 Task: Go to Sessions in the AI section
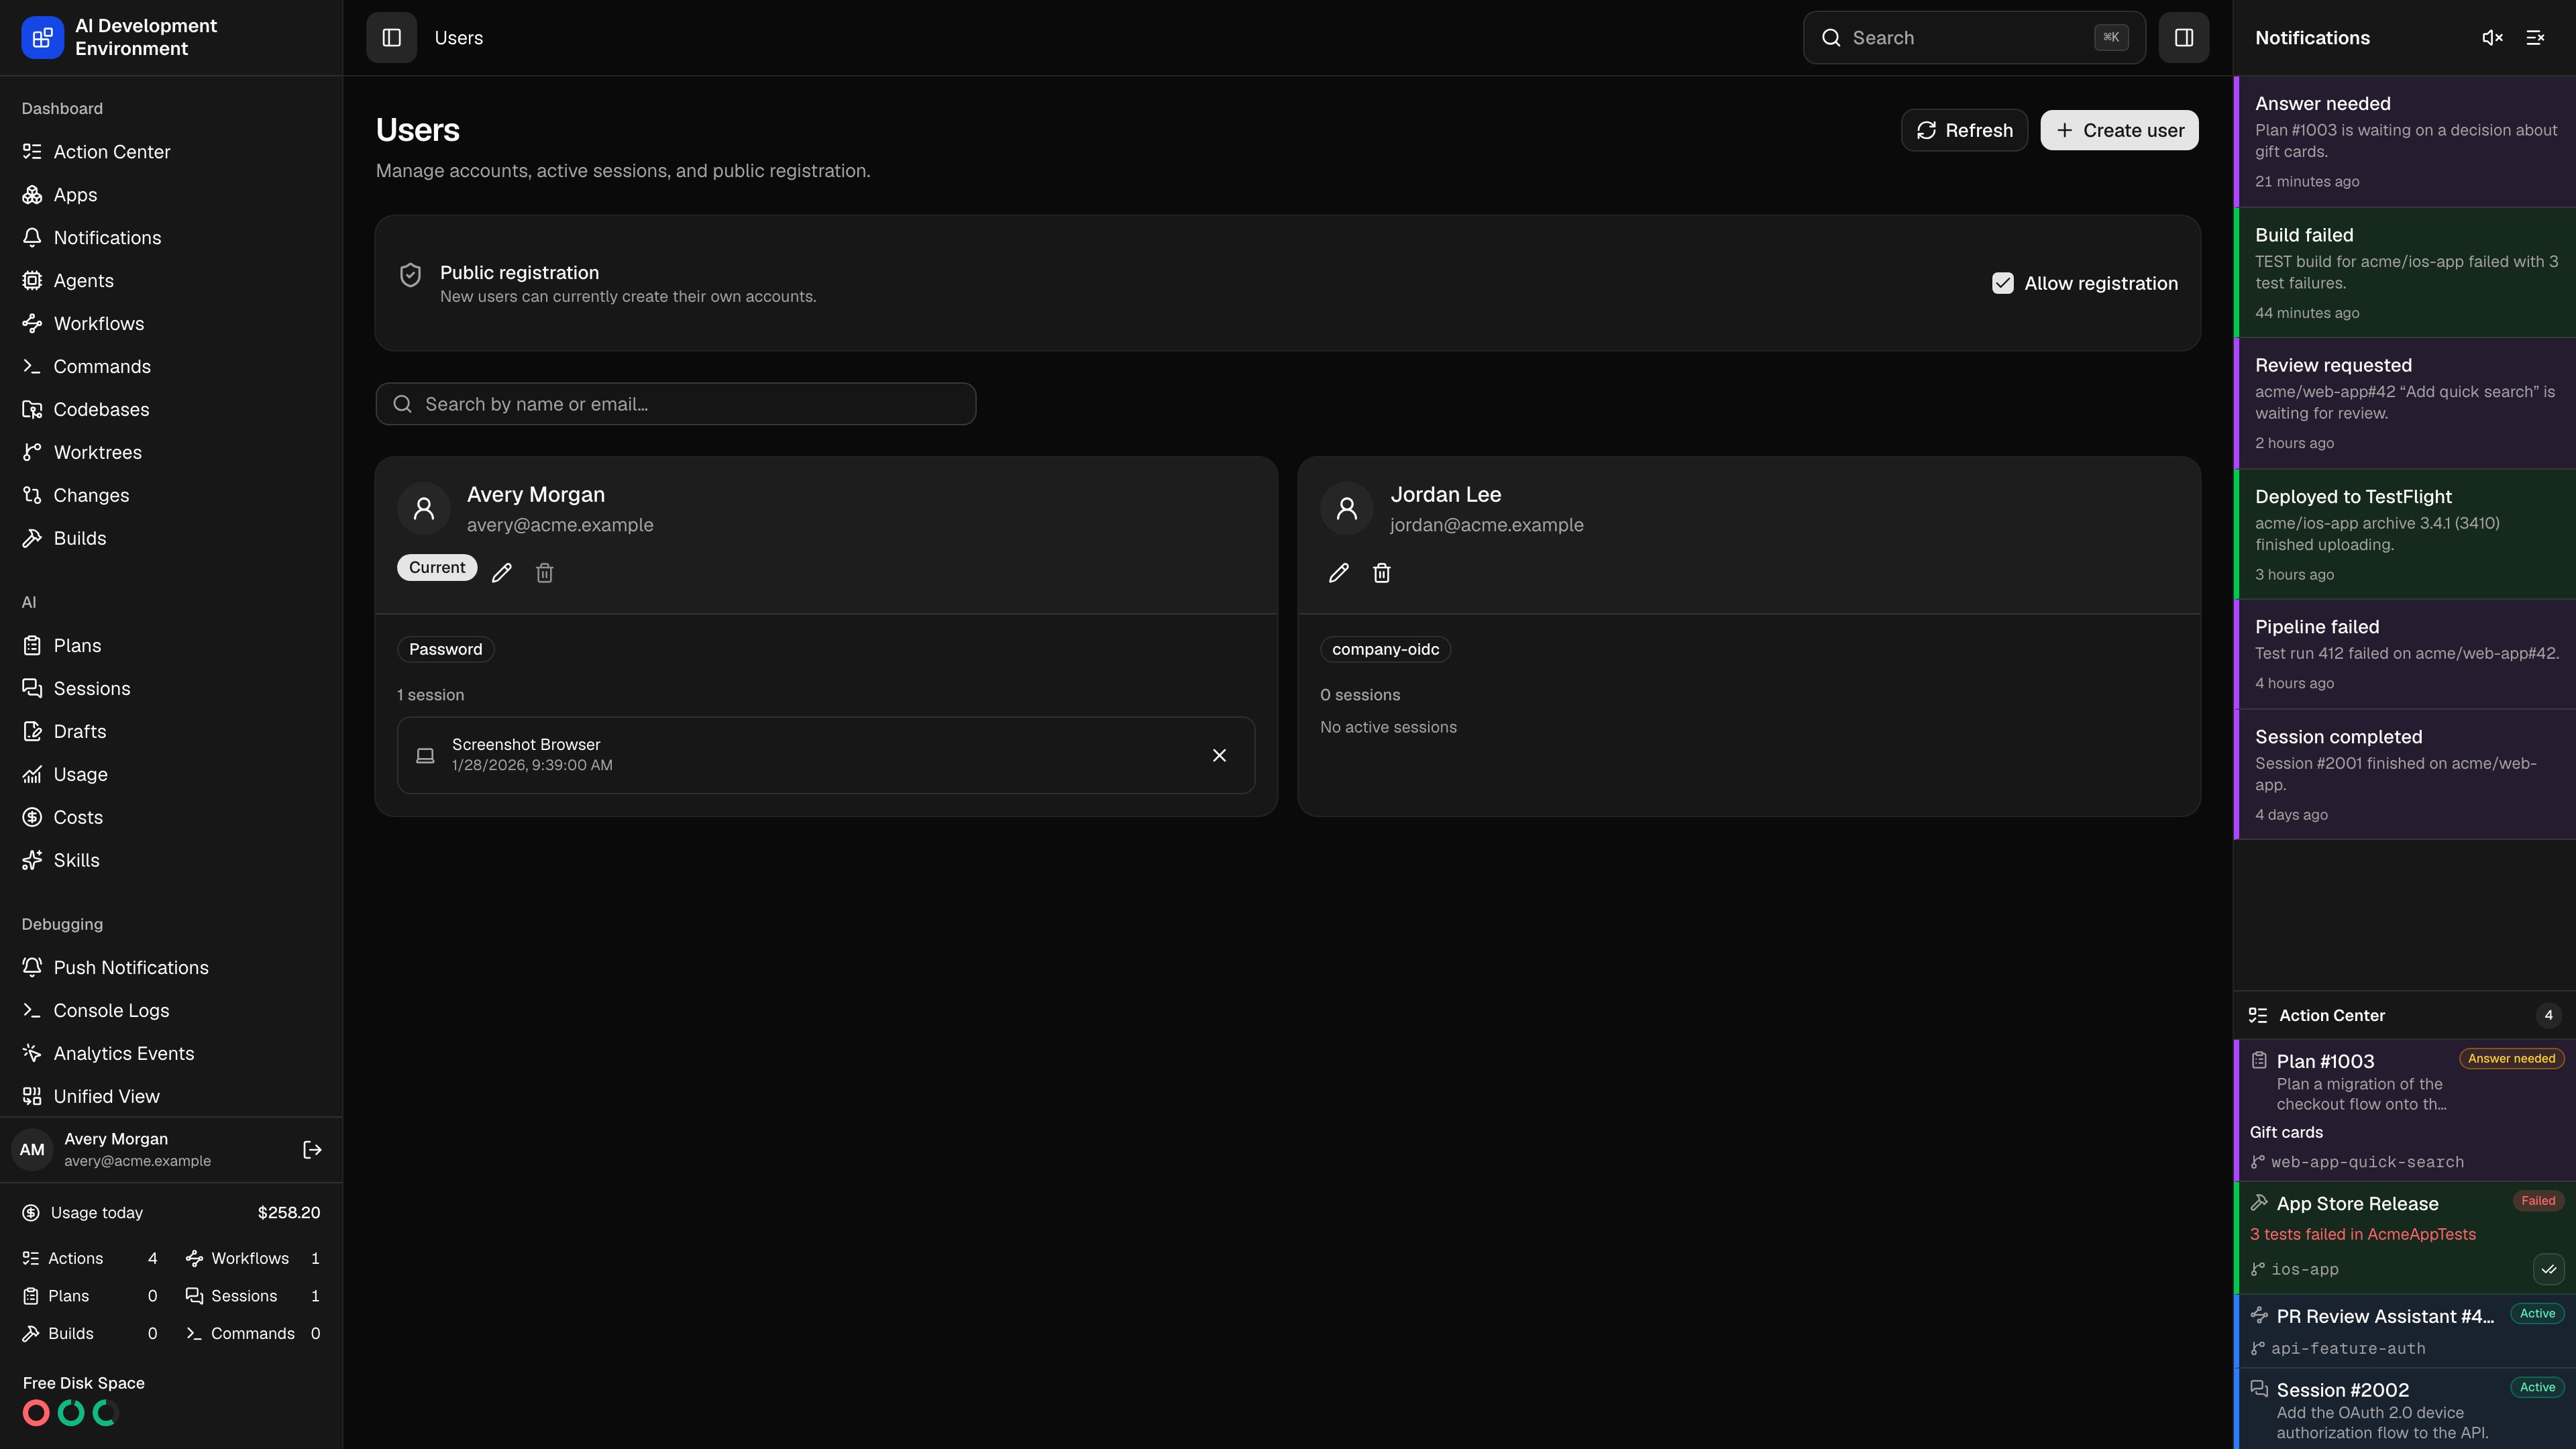coord(171,689)
